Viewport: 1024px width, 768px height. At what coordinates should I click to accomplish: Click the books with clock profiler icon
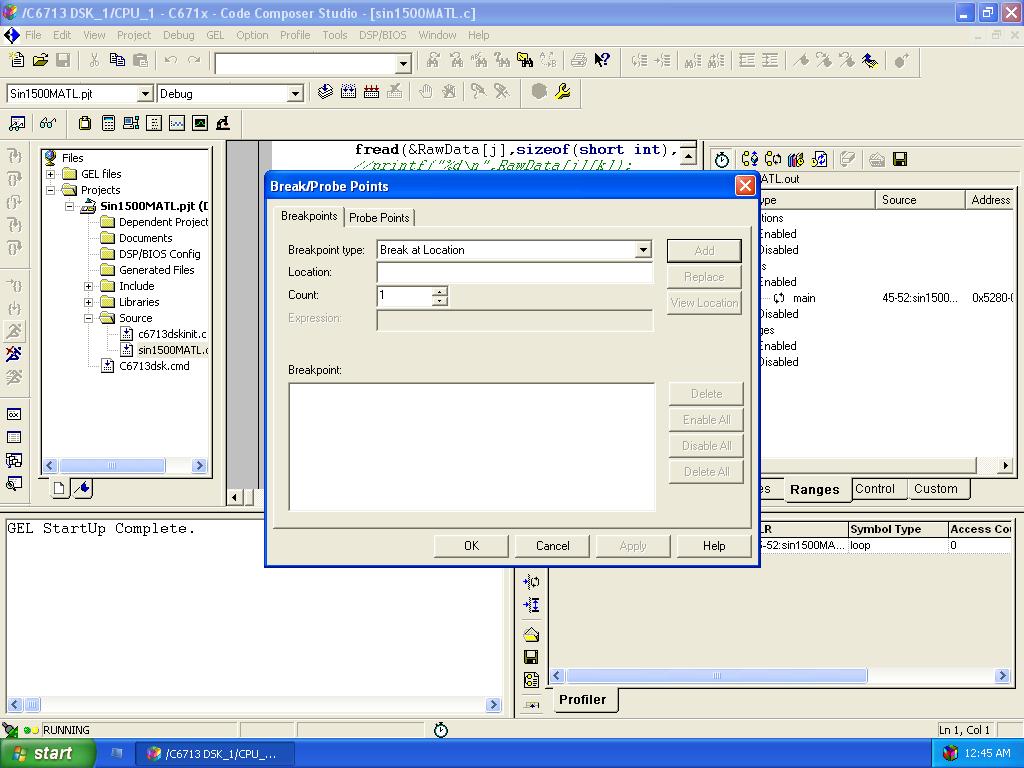795,159
